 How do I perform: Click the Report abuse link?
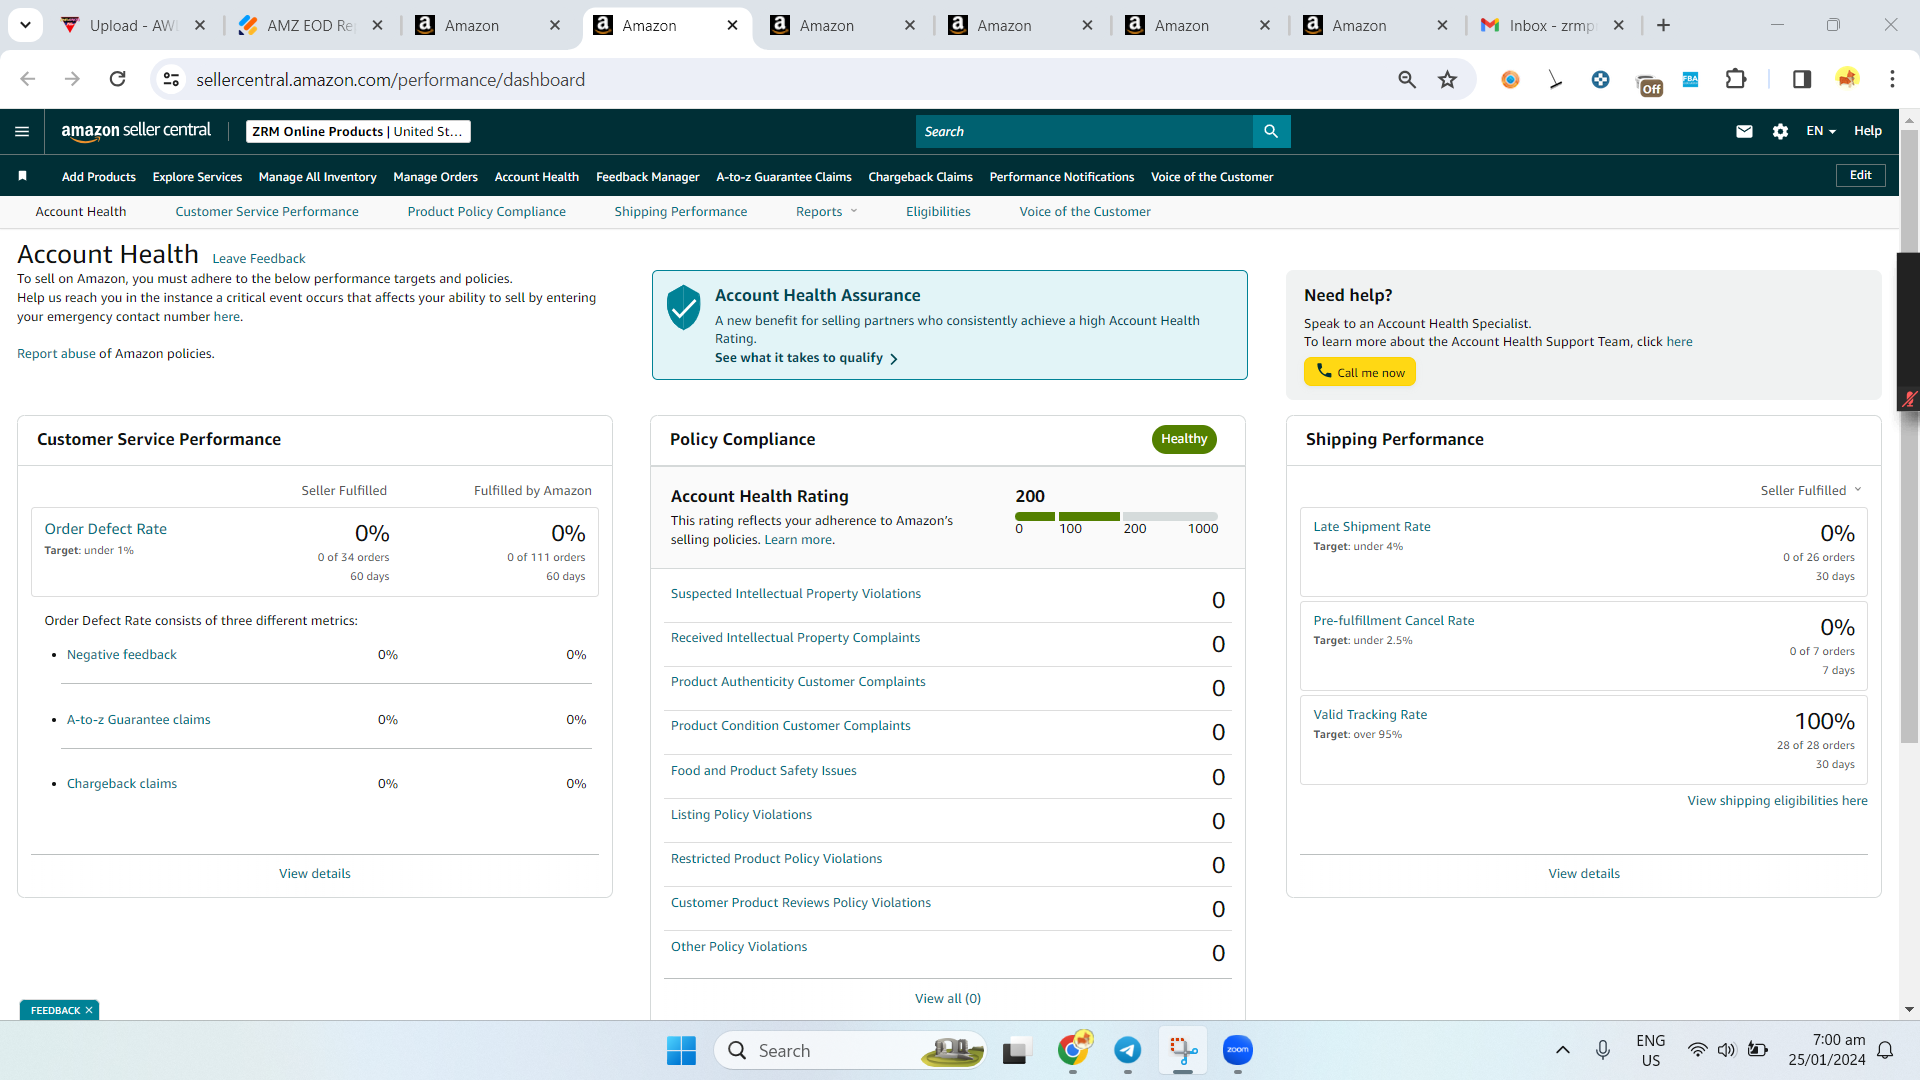(x=56, y=353)
